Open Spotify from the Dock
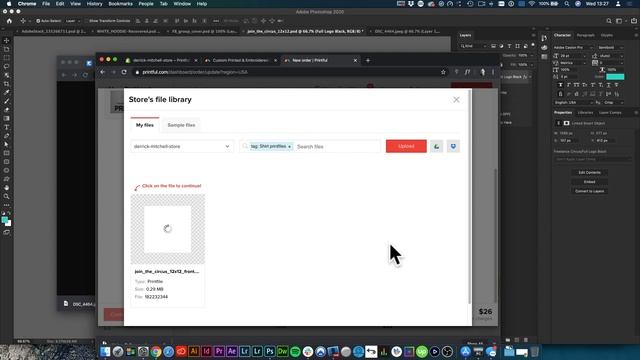 pyautogui.click(x=295, y=351)
